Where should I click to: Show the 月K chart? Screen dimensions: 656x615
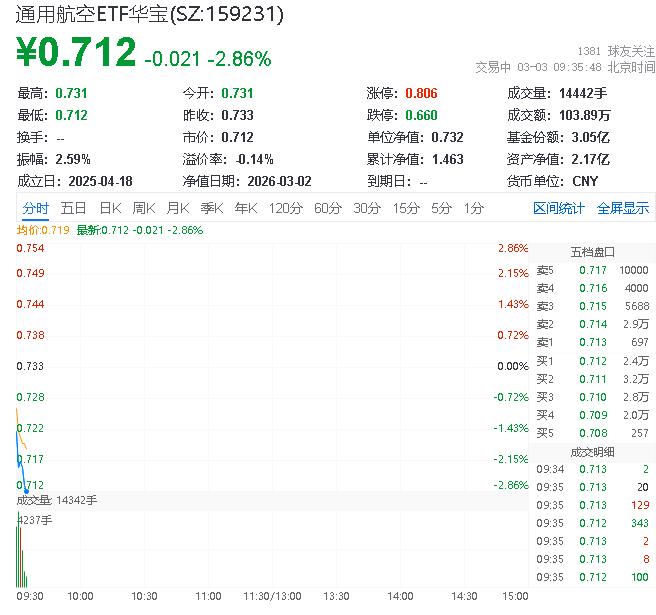pyautogui.click(x=178, y=208)
